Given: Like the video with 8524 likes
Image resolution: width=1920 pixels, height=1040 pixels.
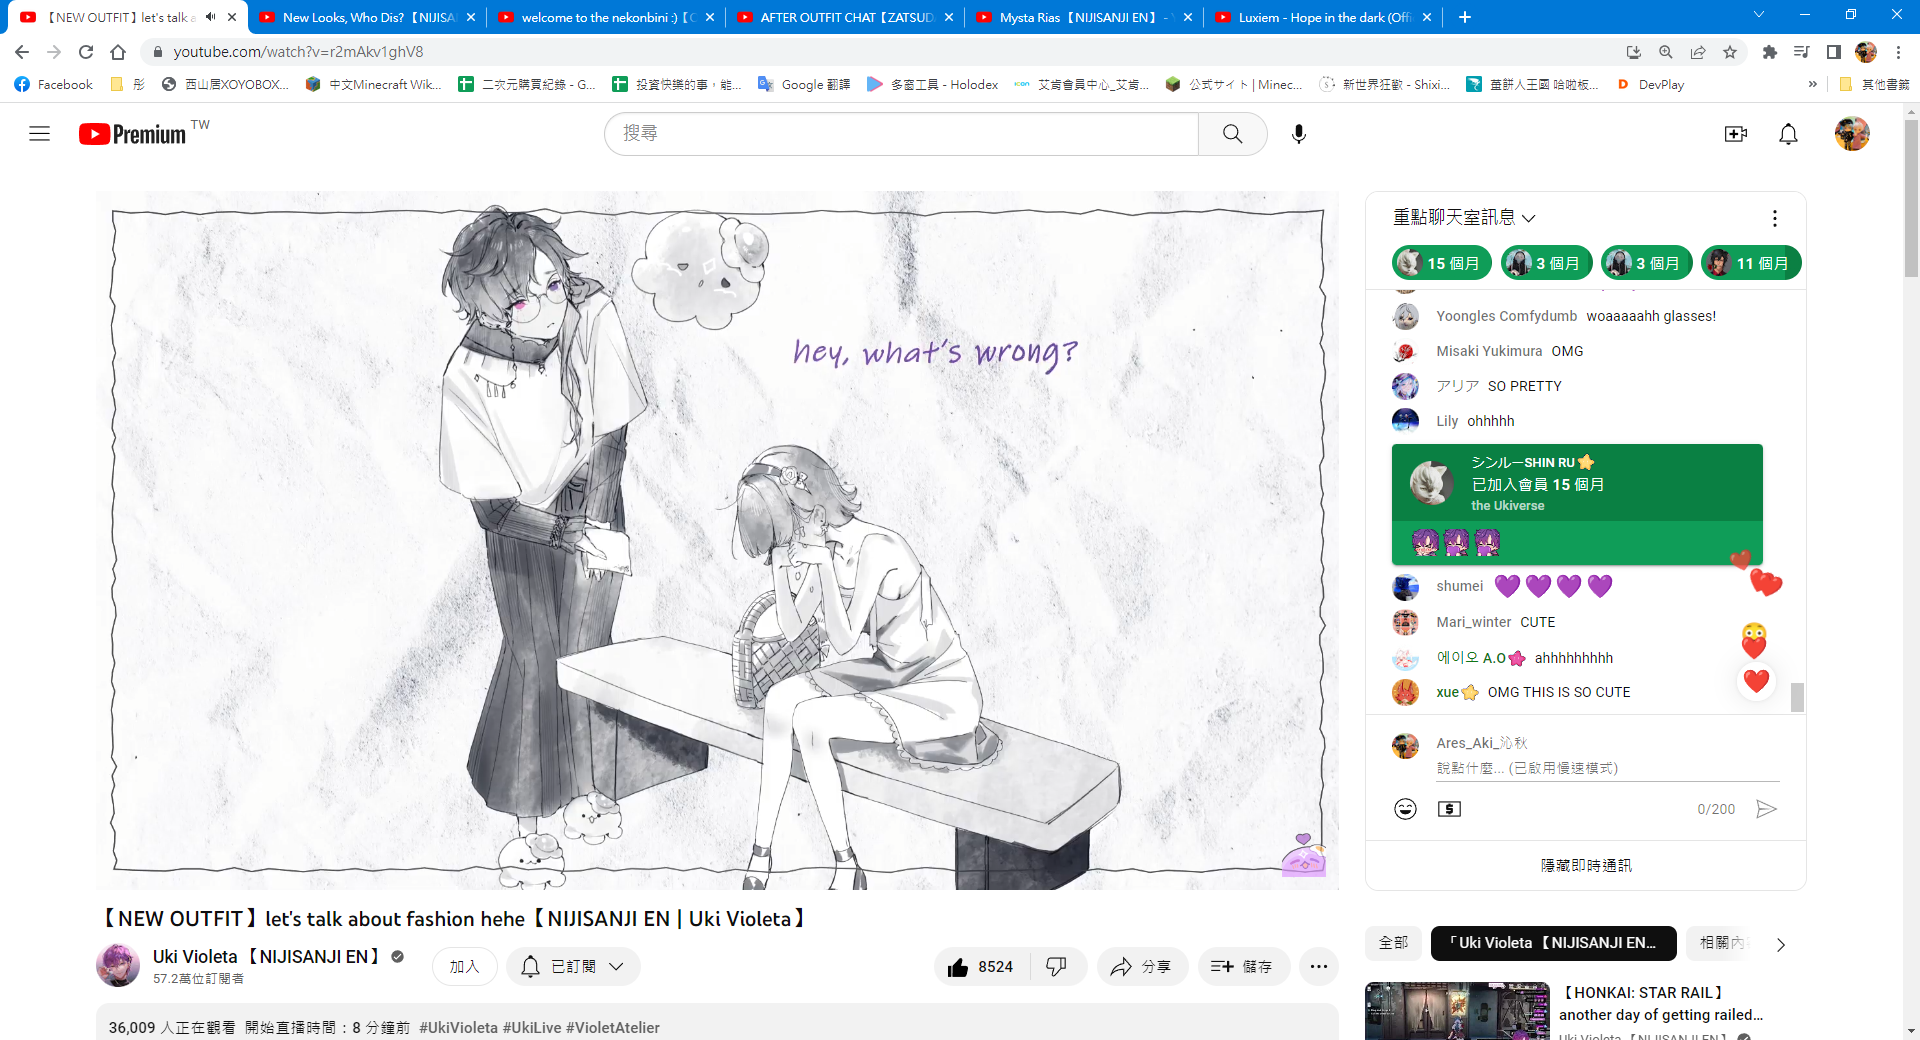Looking at the screenshot, I should (x=980, y=967).
